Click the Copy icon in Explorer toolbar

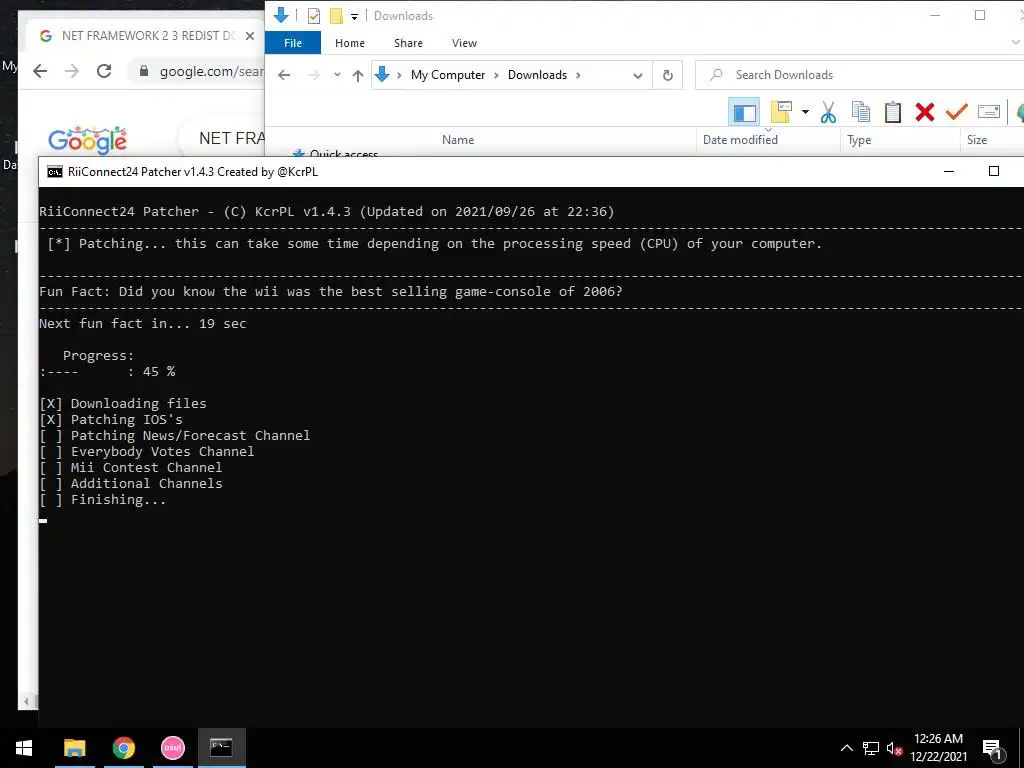[861, 112]
